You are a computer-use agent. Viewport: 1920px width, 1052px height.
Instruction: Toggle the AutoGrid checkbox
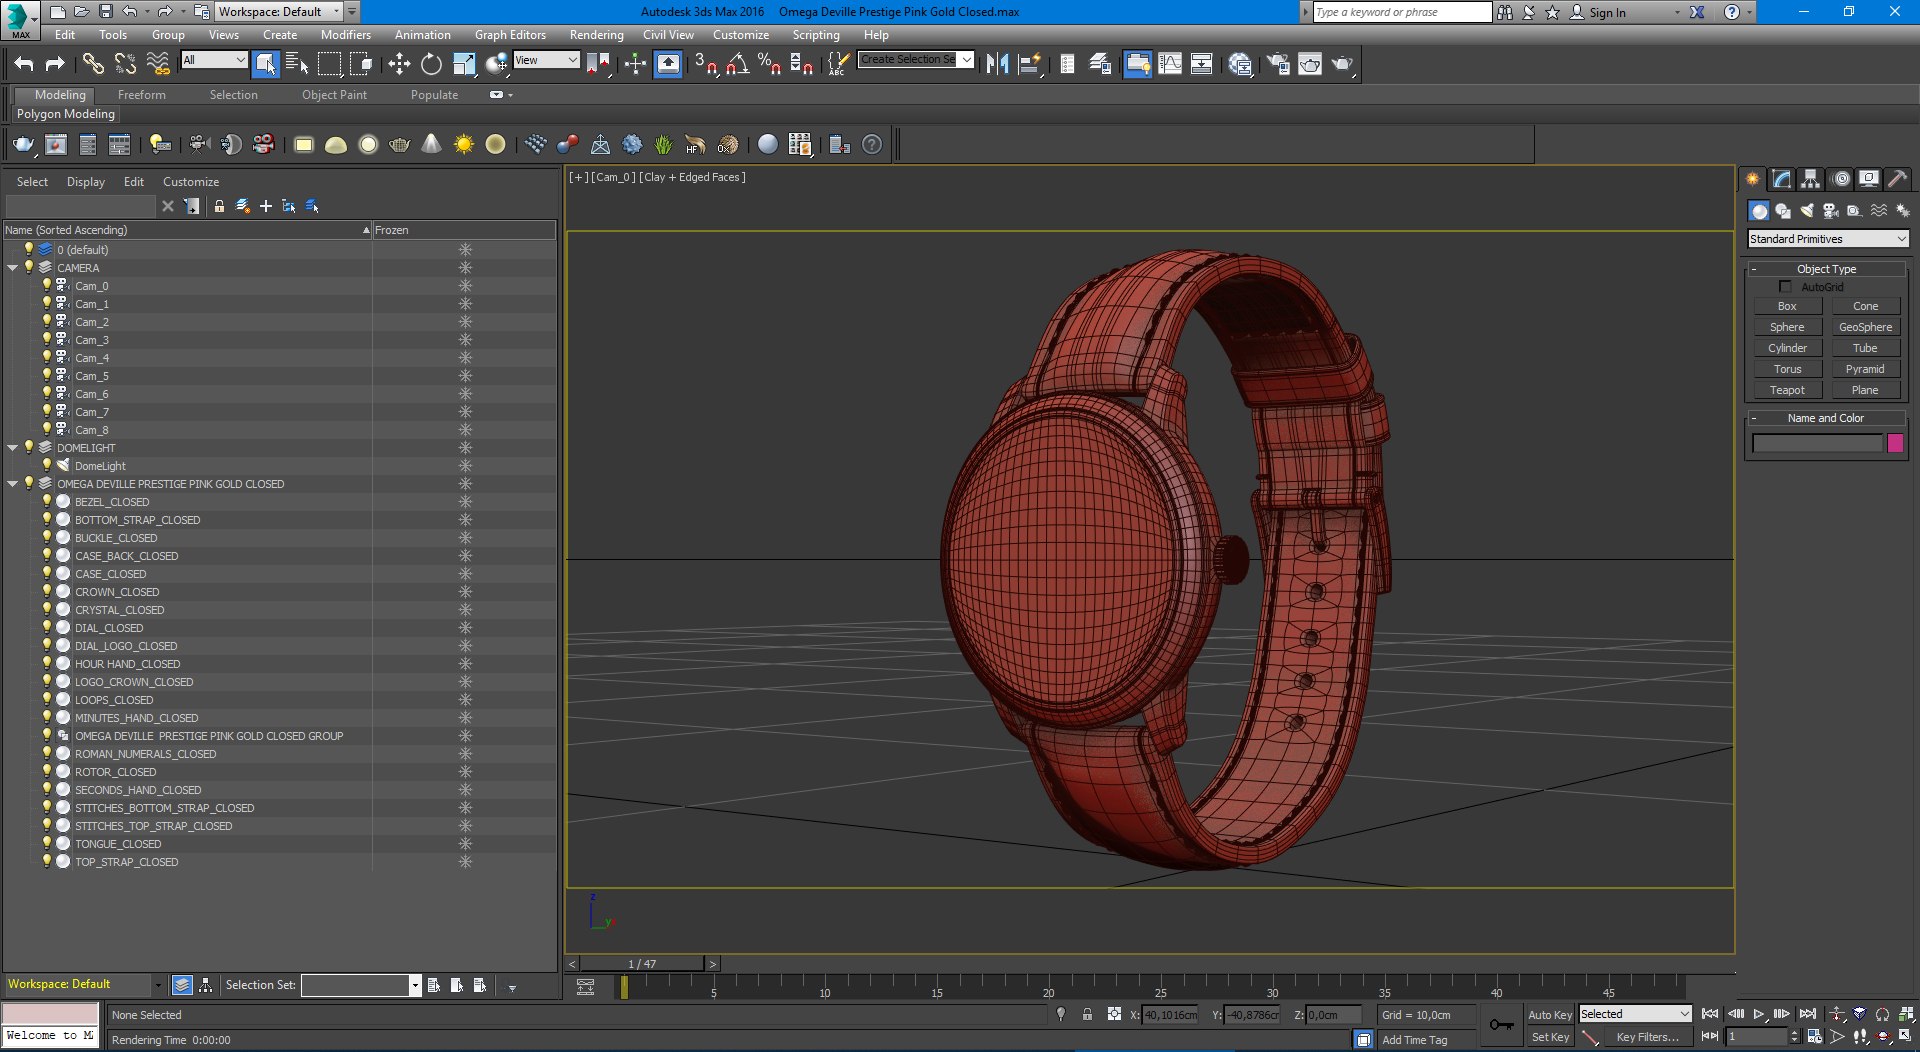pos(1785,287)
